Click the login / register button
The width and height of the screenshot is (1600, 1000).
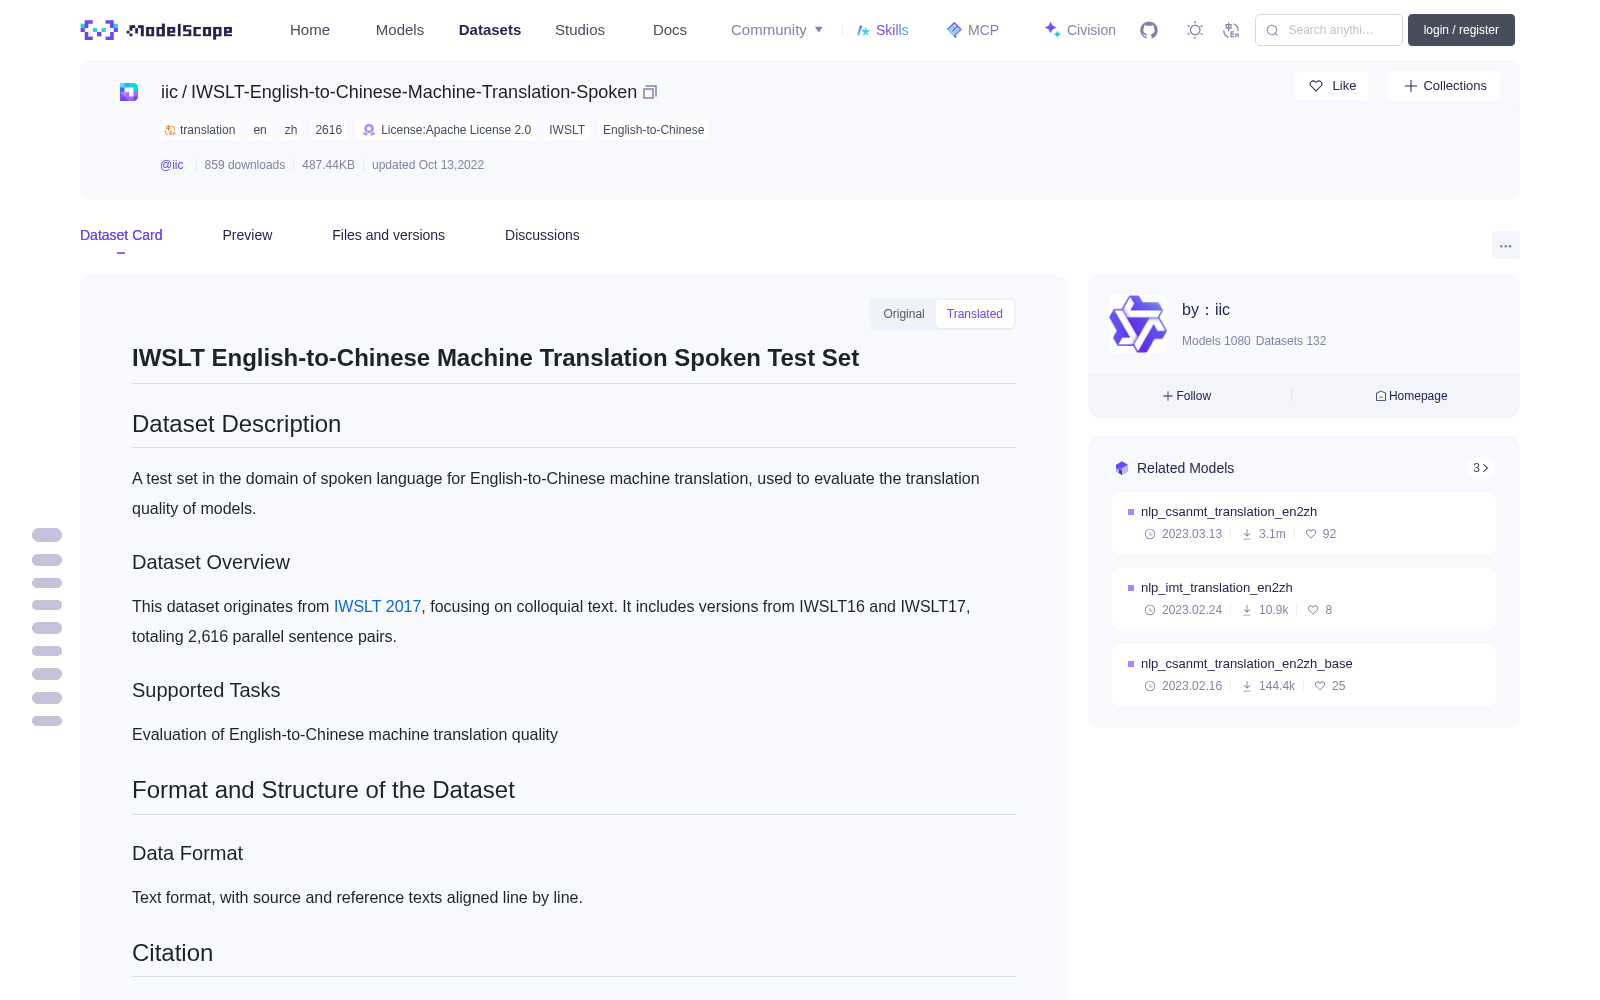point(1461,30)
